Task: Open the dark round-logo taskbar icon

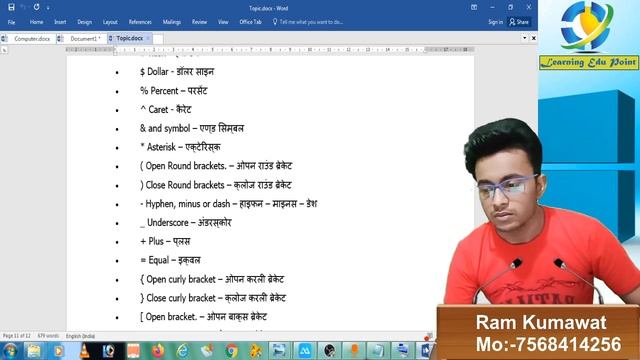Action: 329,351
